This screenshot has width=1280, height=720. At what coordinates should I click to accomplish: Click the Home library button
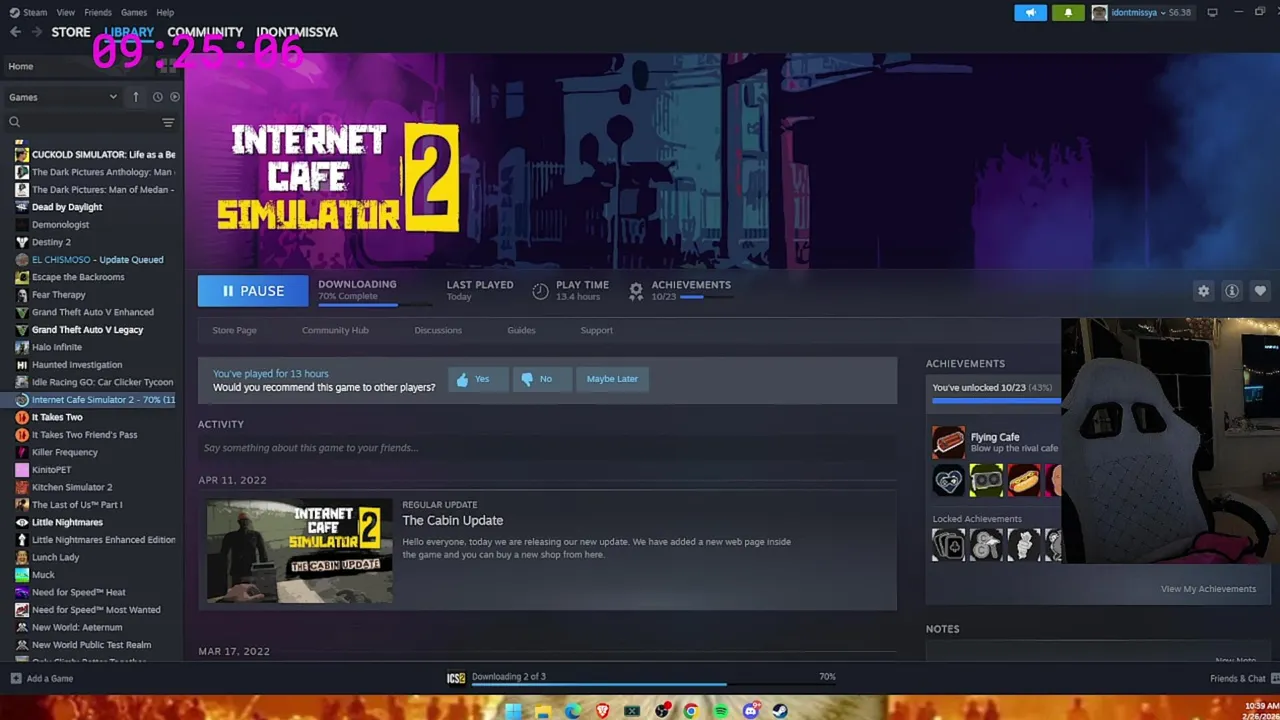[78, 66]
